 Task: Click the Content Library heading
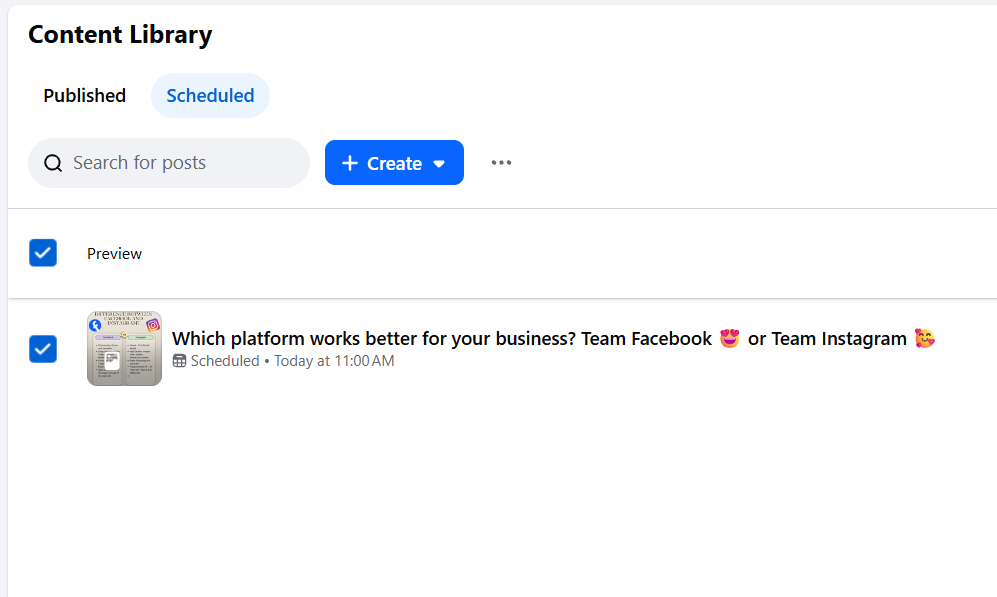(120, 34)
